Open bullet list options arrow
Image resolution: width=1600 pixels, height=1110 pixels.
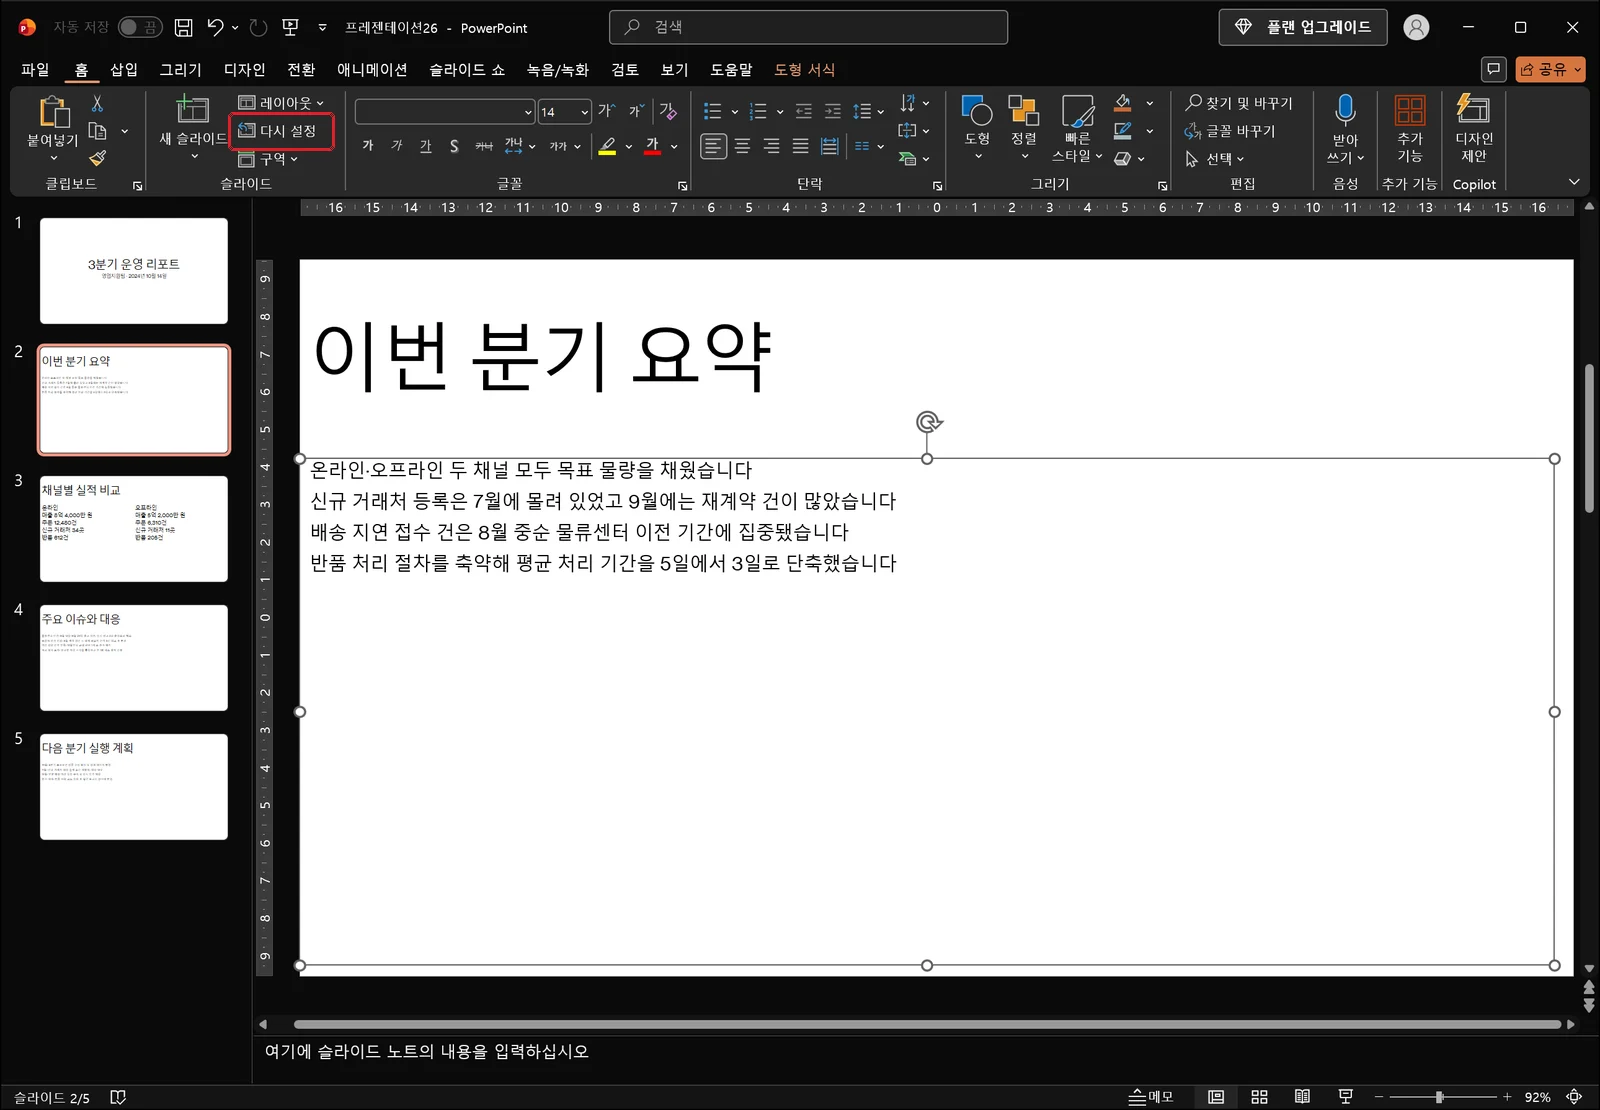tap(735, 112)
